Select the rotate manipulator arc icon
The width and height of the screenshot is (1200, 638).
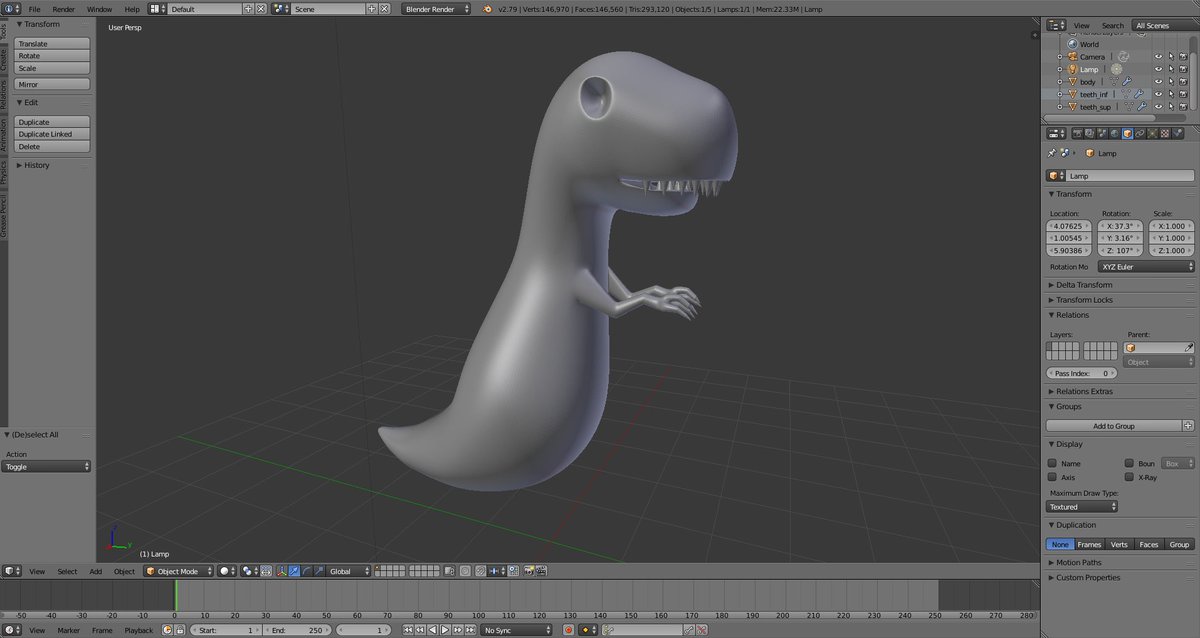pyautogui.click(x=306, y=571)
